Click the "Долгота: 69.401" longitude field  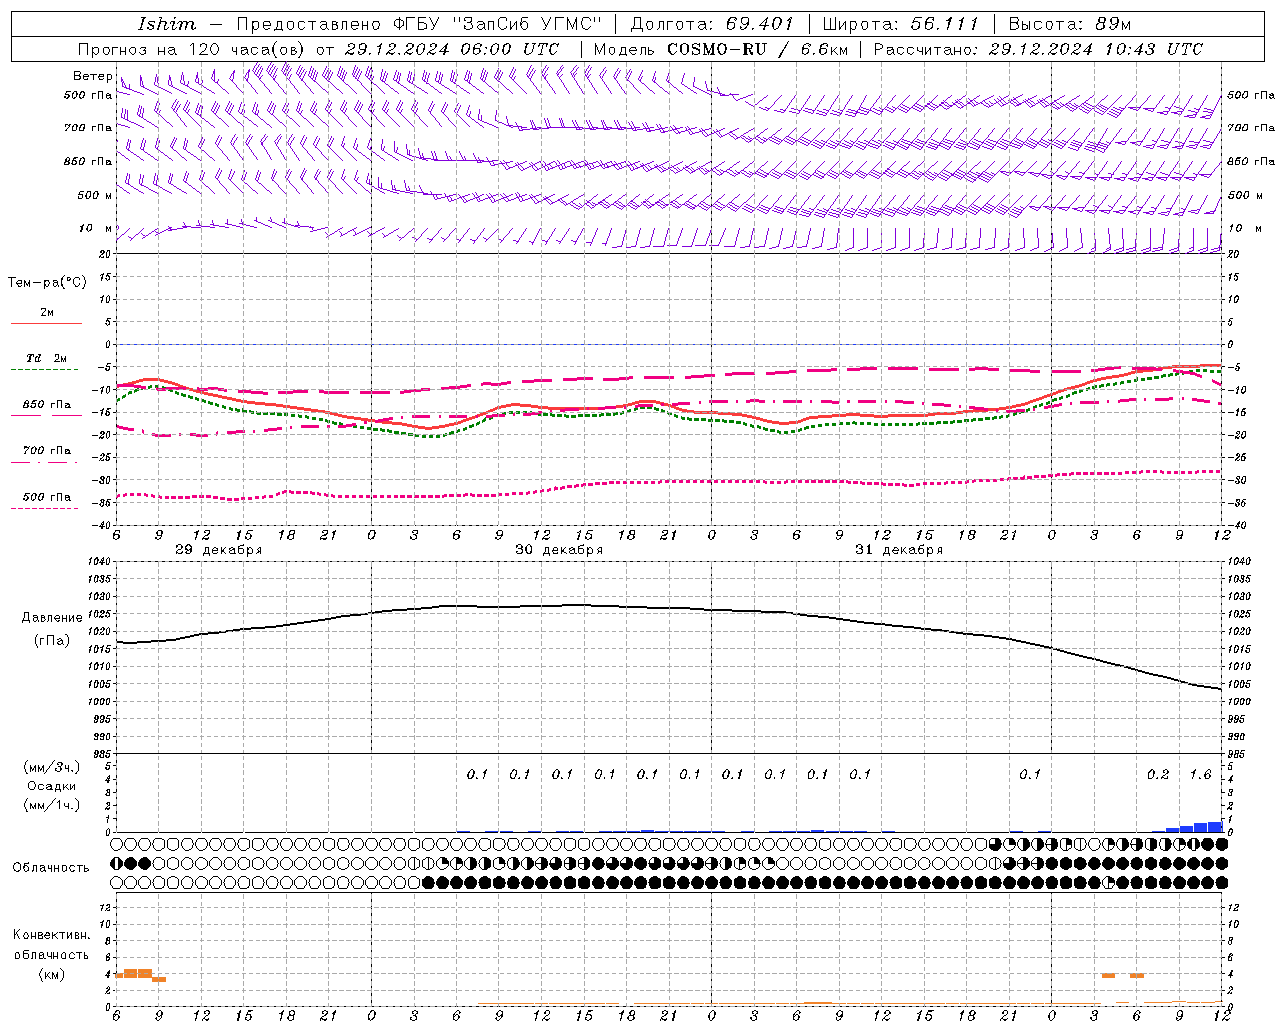712,24
